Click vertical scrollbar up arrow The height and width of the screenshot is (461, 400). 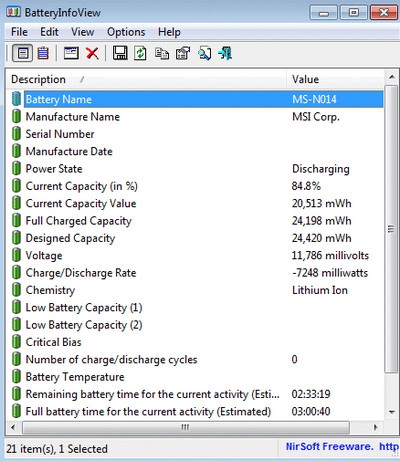[392, 77]
